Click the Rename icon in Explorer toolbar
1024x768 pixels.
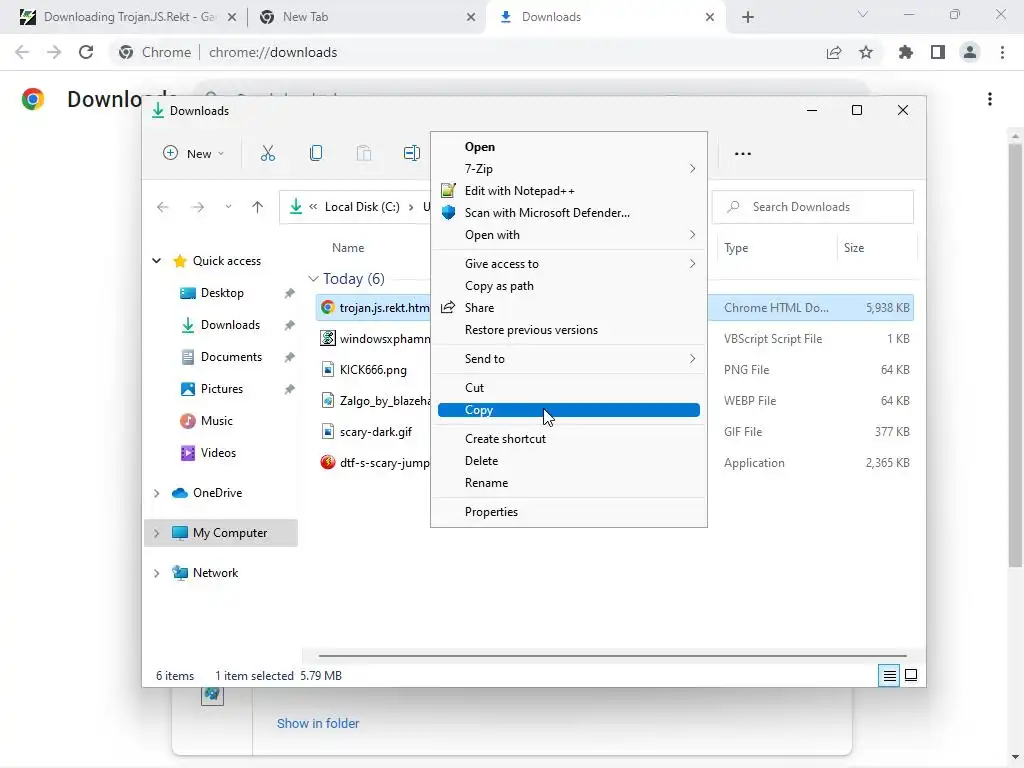pyautogui.click(x=411, y=153)
